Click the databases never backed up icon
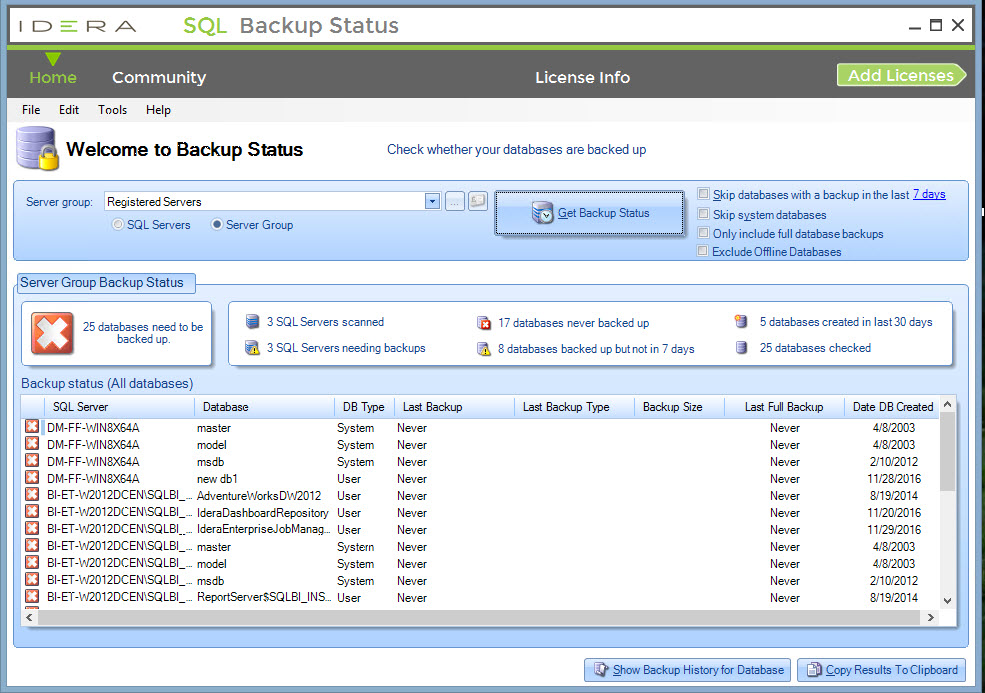This screenshot has width=985, height=693. click(x=484, y=323)
